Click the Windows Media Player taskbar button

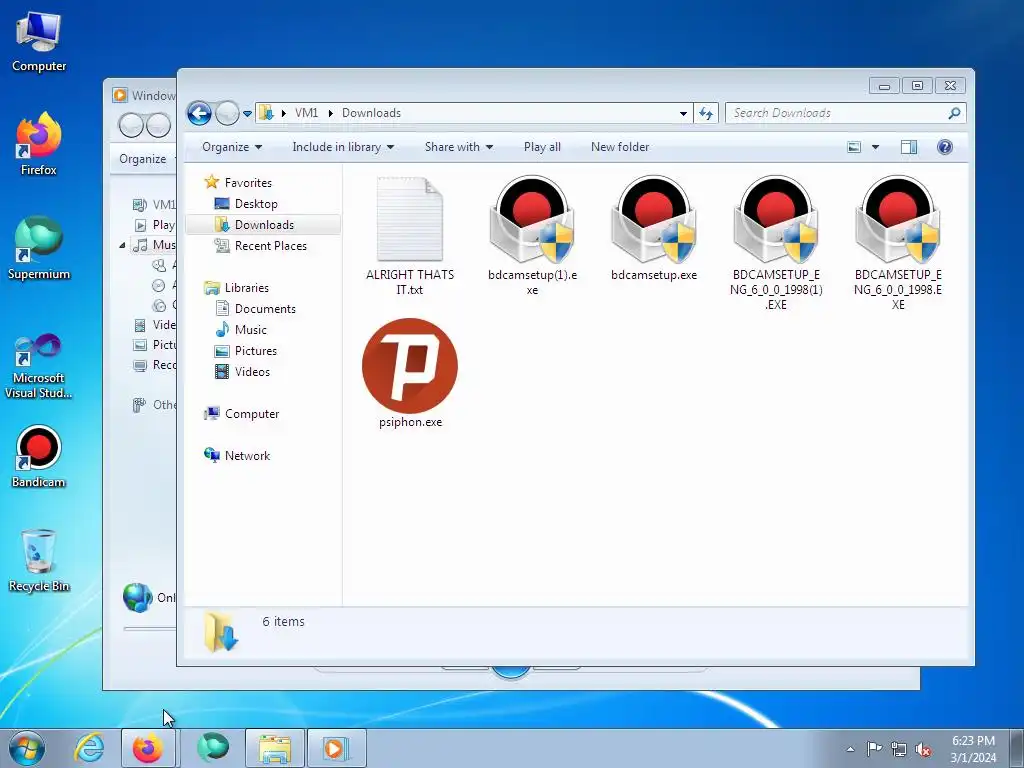tap(336, 748)
